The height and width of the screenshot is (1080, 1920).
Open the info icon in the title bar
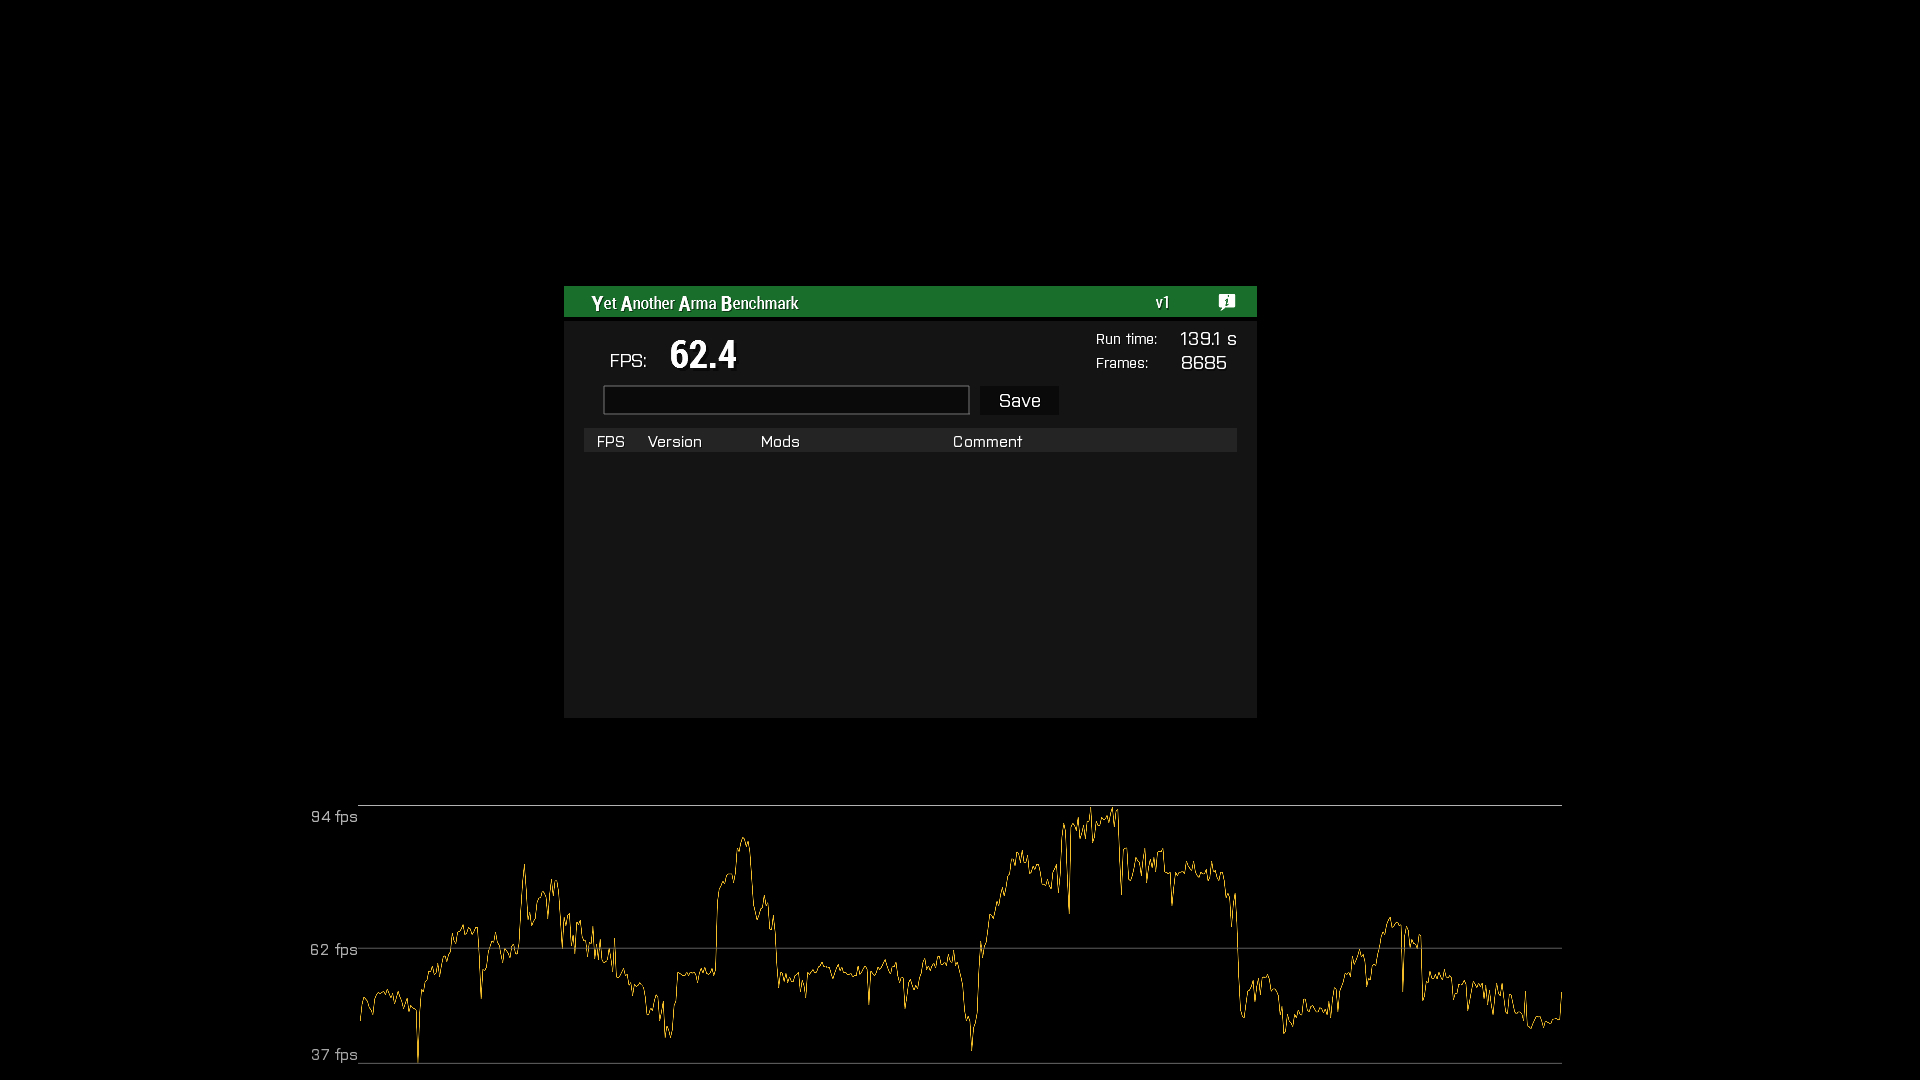[1227, 302]
